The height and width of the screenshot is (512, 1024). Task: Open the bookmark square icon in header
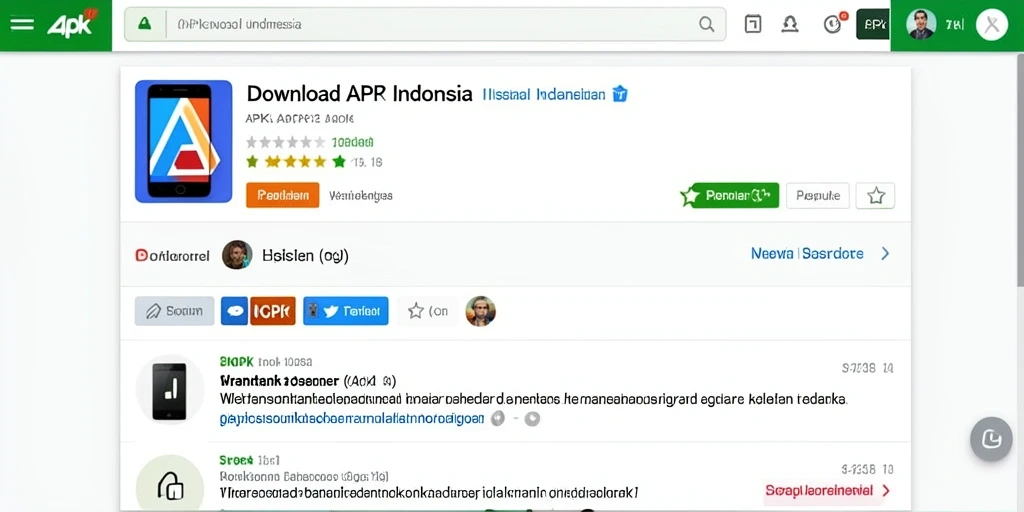753,25
